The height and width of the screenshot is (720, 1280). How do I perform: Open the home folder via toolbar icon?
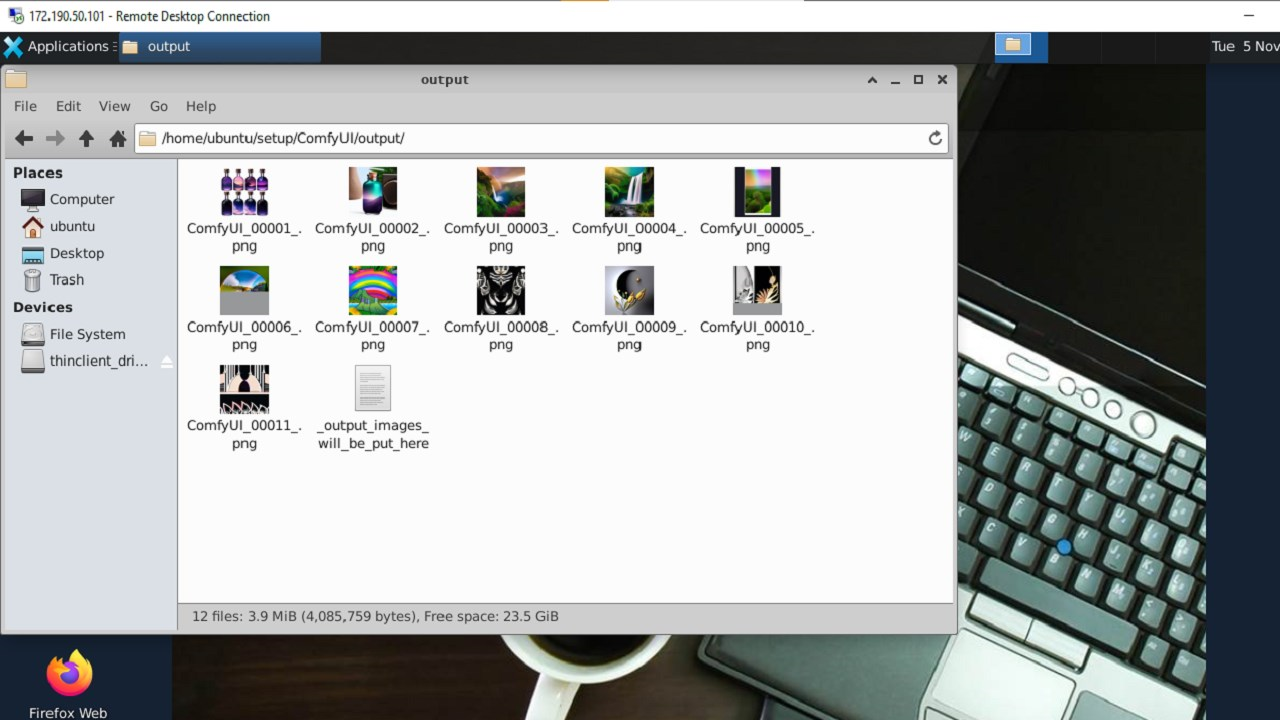[117, 138]
